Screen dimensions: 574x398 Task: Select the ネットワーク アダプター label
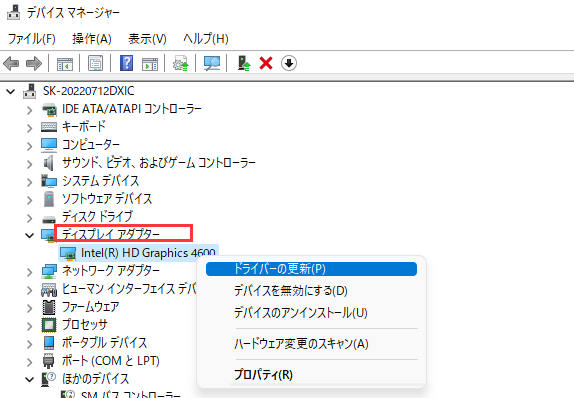(x=111, y=271)
